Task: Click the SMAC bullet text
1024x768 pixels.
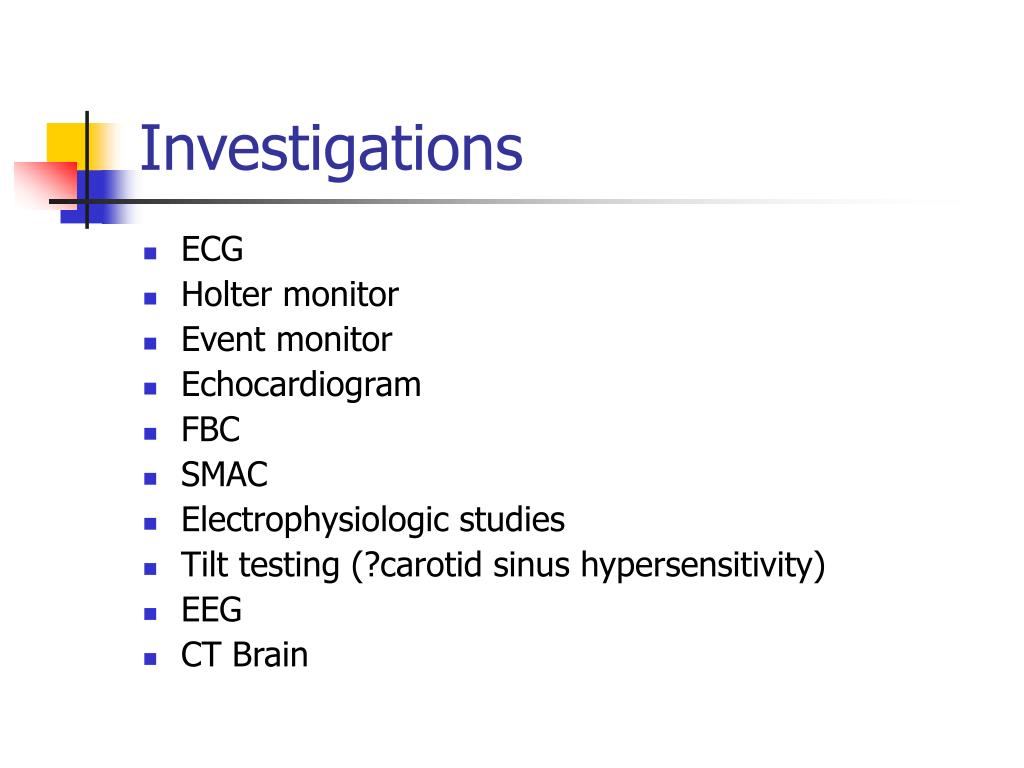Action: pyautogui.click(x=224, y=475)
